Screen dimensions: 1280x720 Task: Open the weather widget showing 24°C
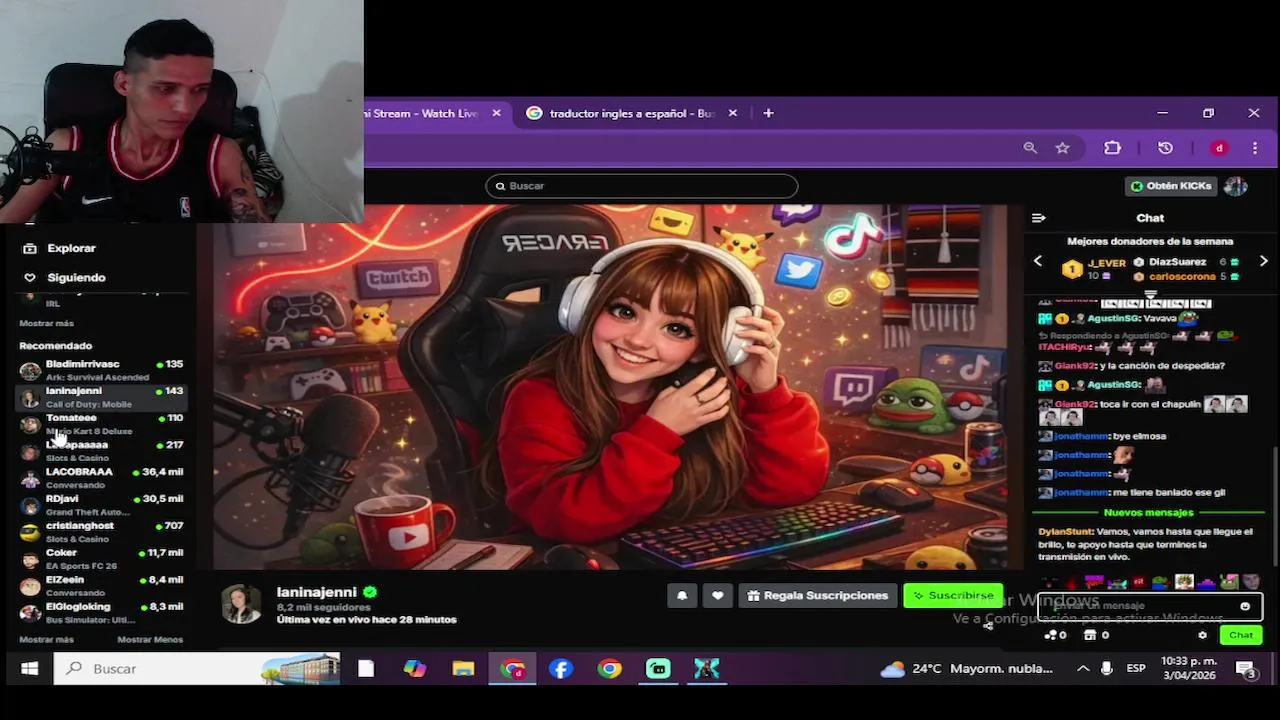(966, 668)
